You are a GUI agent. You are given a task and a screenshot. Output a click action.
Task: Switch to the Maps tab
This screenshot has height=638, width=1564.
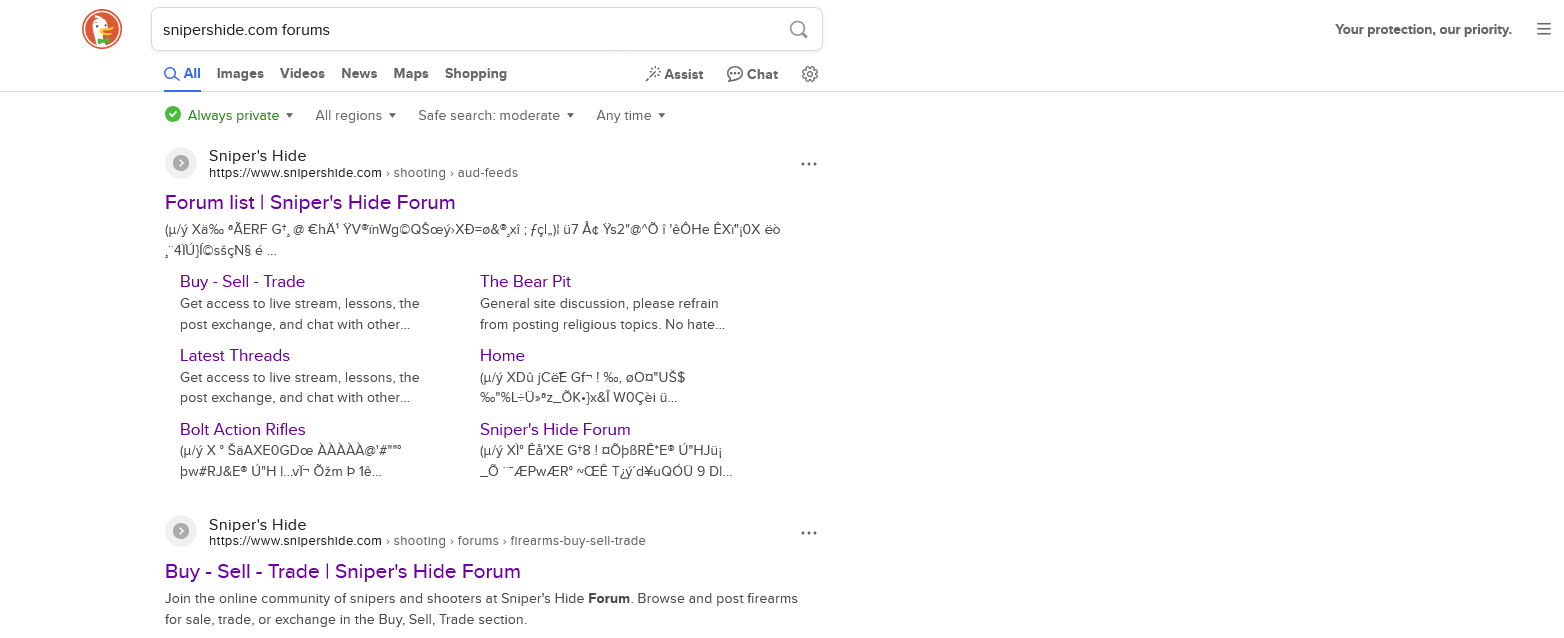pyautogui.click(x=411, y=74)
